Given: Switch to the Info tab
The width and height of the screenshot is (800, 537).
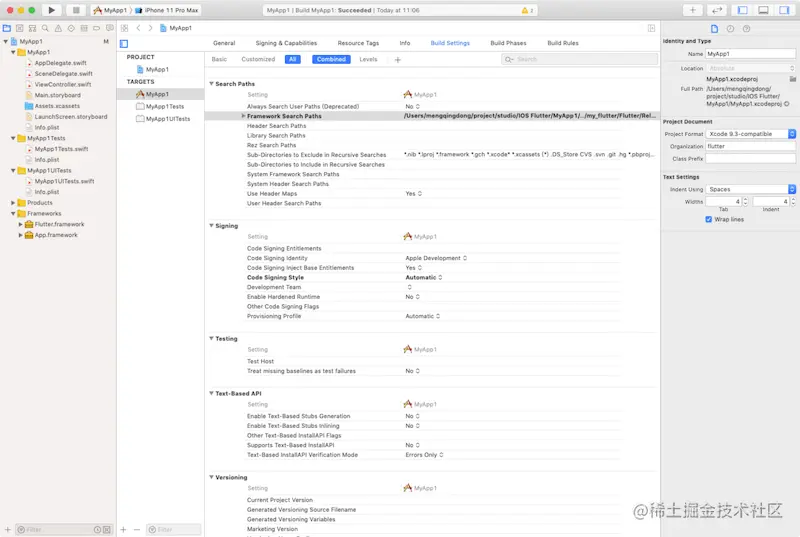Looking at the screenshot, I should pos(405,43).
